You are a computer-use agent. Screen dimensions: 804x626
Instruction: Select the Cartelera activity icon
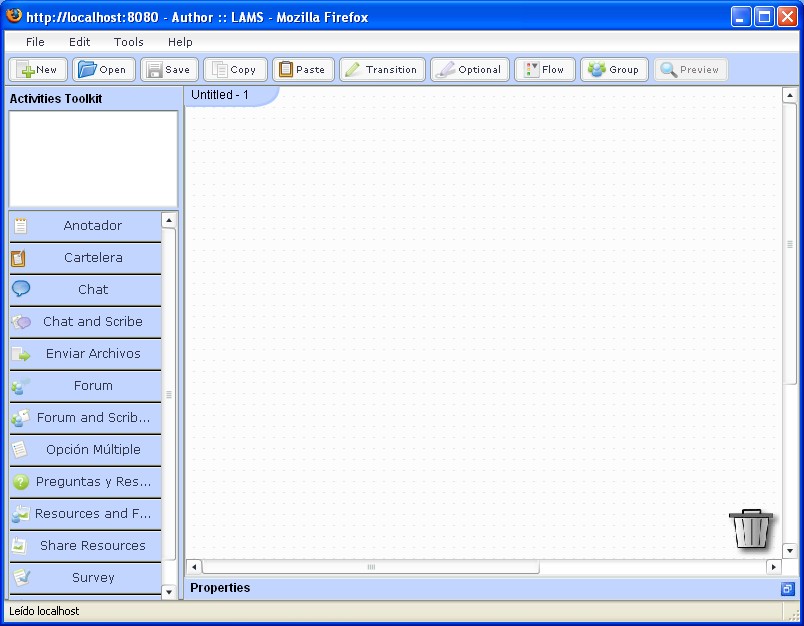click(19, 258)
